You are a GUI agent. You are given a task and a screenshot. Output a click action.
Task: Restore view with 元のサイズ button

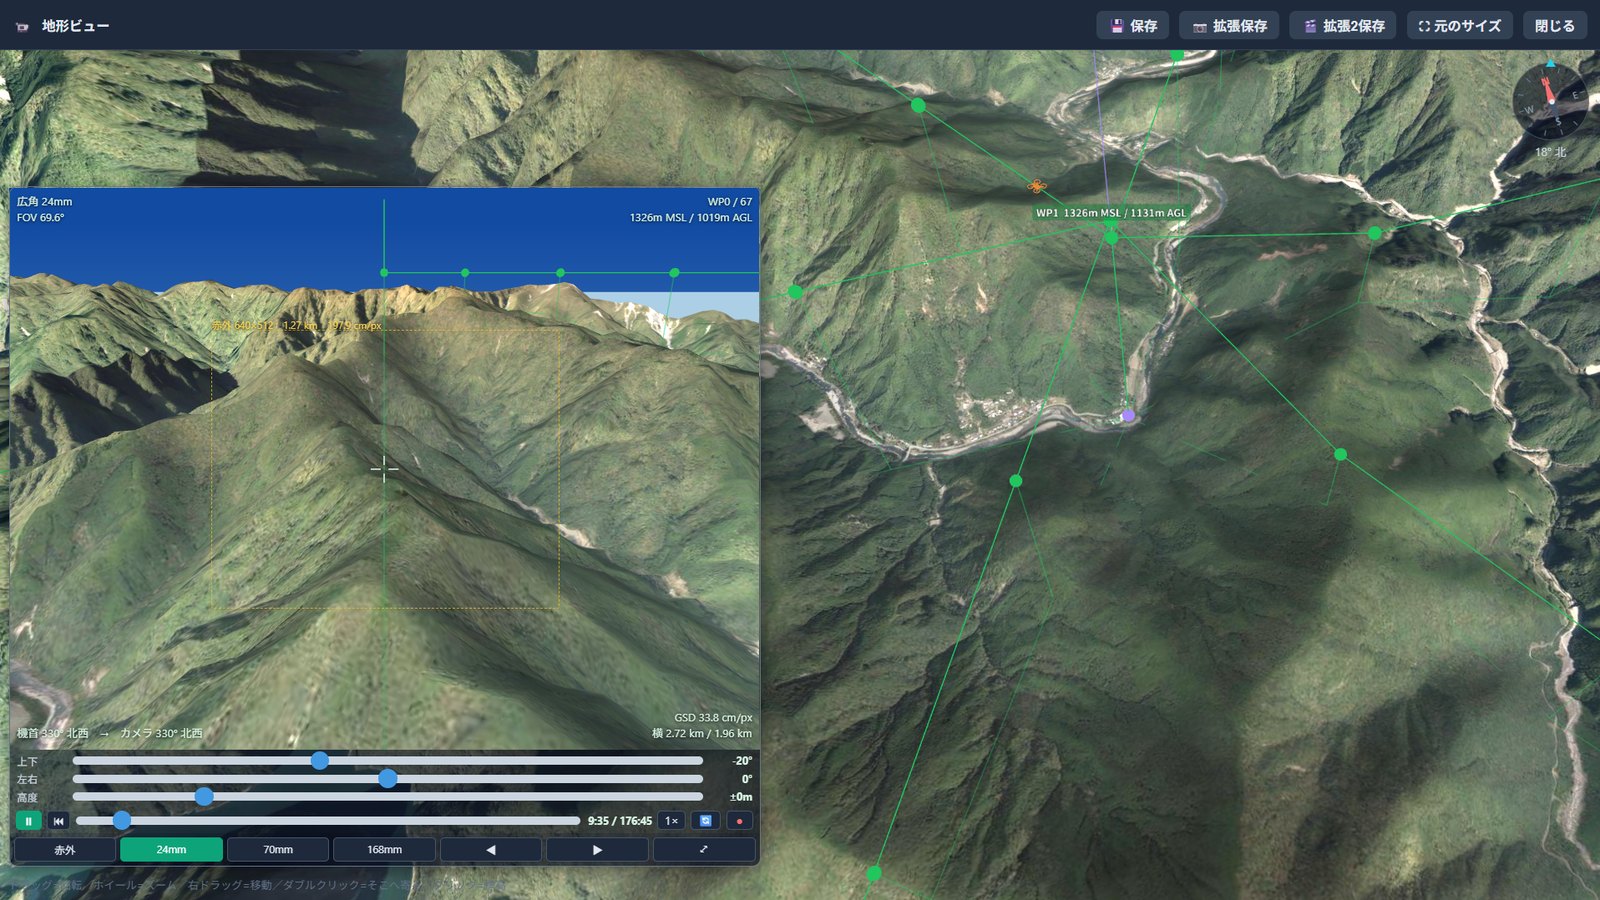pos(1459,26)
